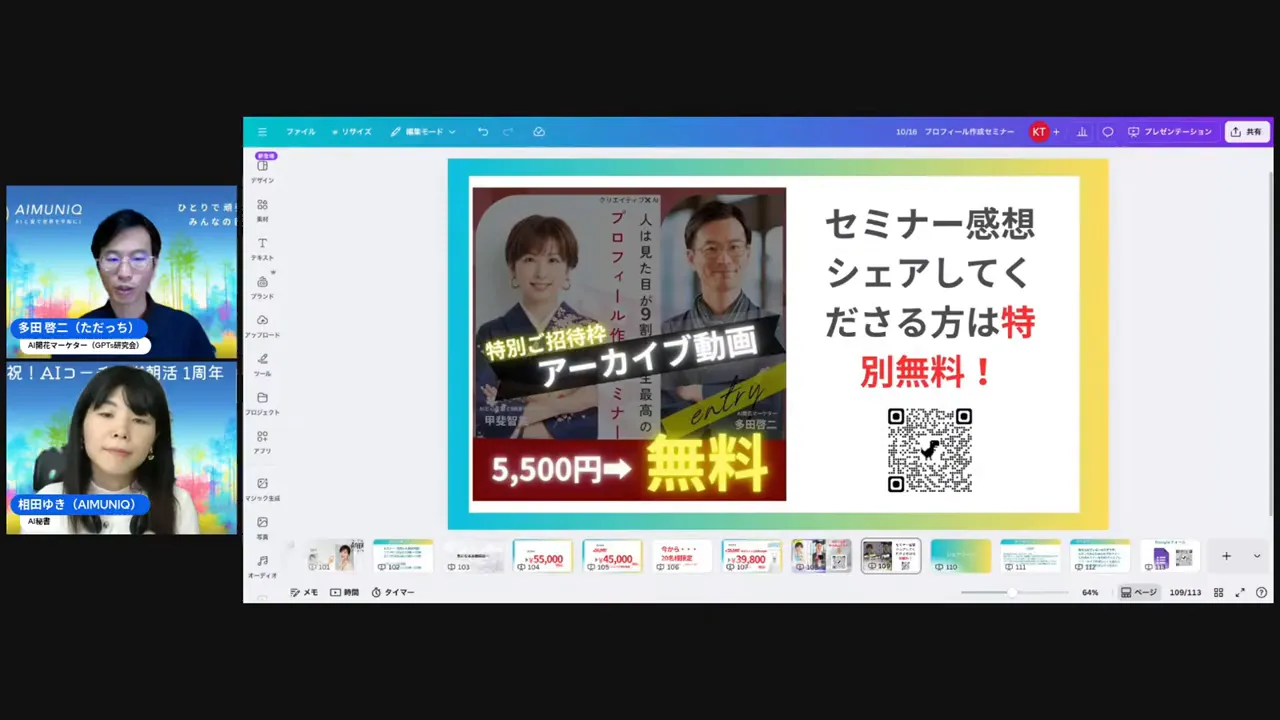The width and height of the screenshot is (1280, 720).
Task: Open the KT profile avatar
Action: [x=1039, y=132]
